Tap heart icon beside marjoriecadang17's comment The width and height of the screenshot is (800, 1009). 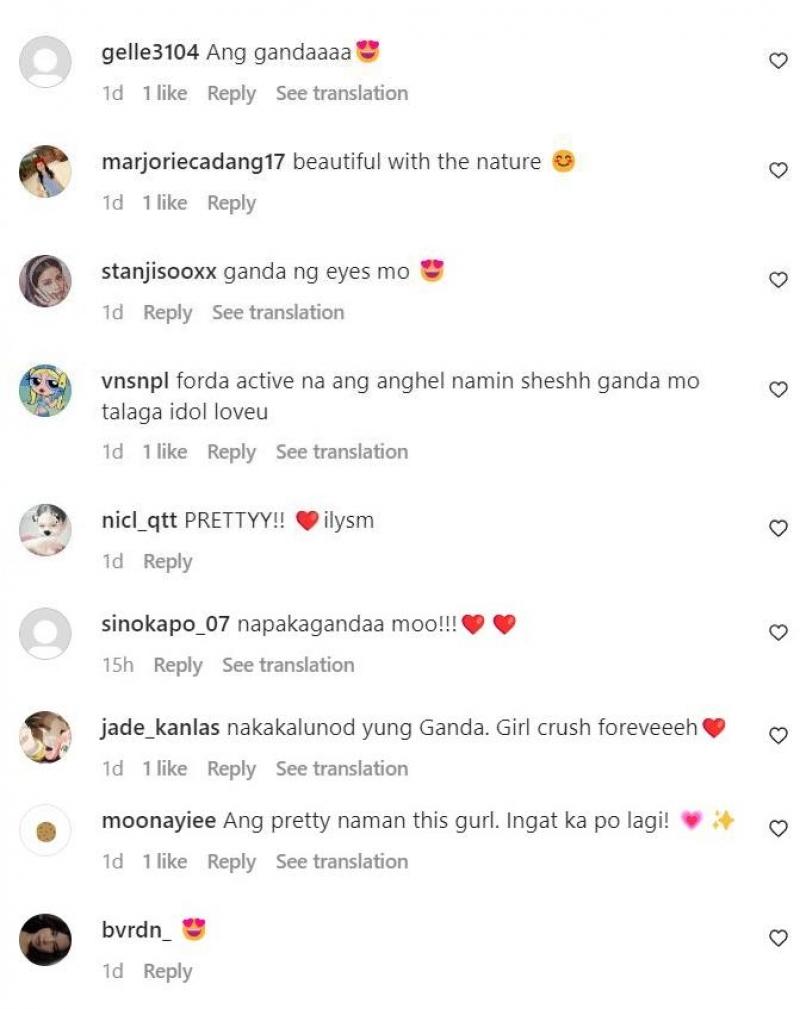click(778, 170)
